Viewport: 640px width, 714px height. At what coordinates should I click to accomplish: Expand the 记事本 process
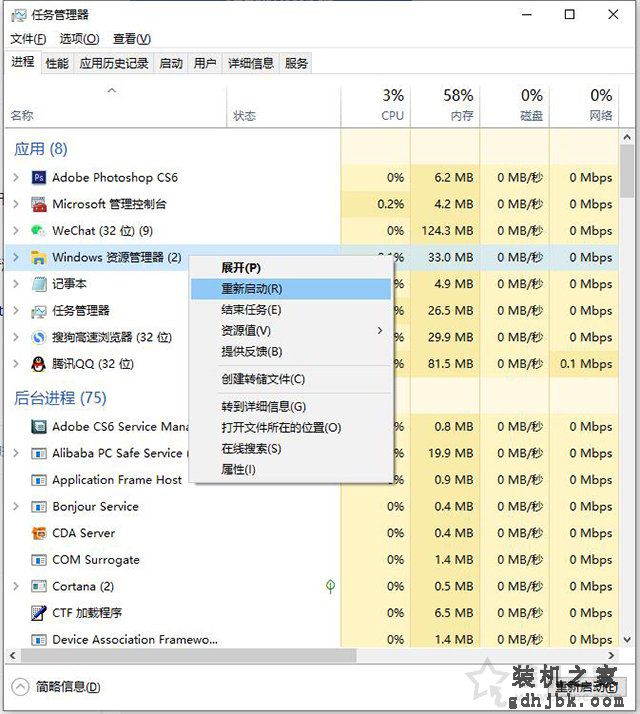pos(16,284)
